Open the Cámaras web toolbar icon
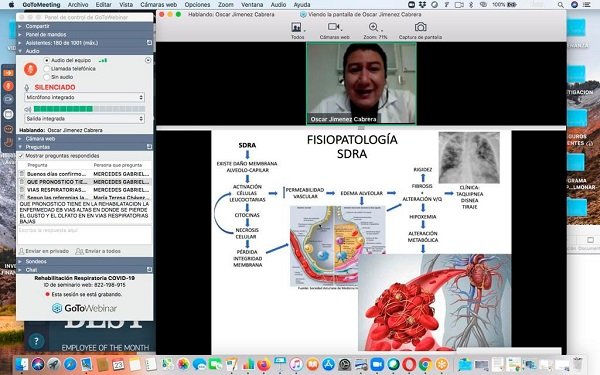Screen dimensions: 600x375 [x=333, y=27]
